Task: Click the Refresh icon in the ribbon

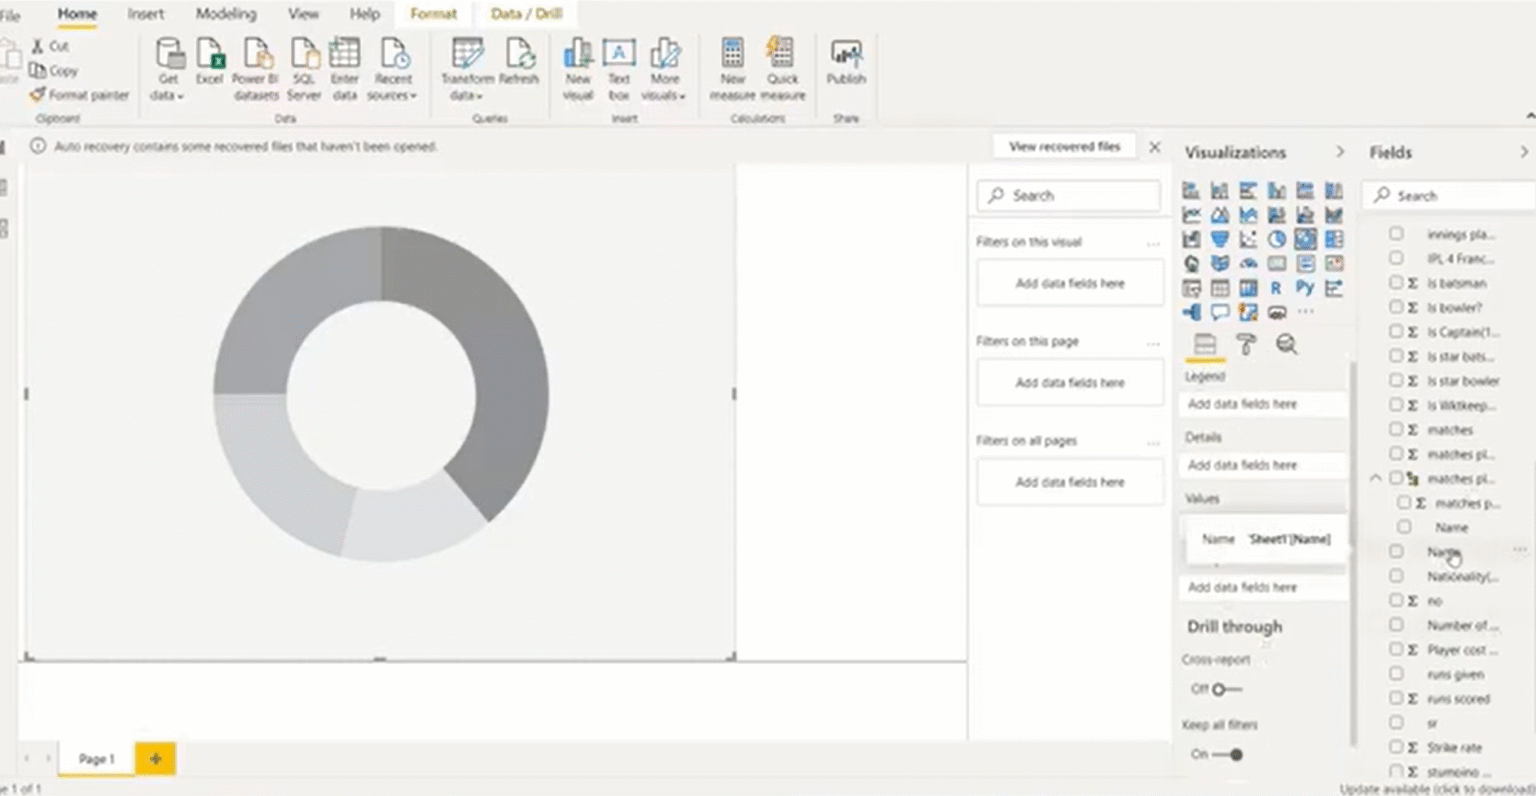Action: [x=519, y=60]
